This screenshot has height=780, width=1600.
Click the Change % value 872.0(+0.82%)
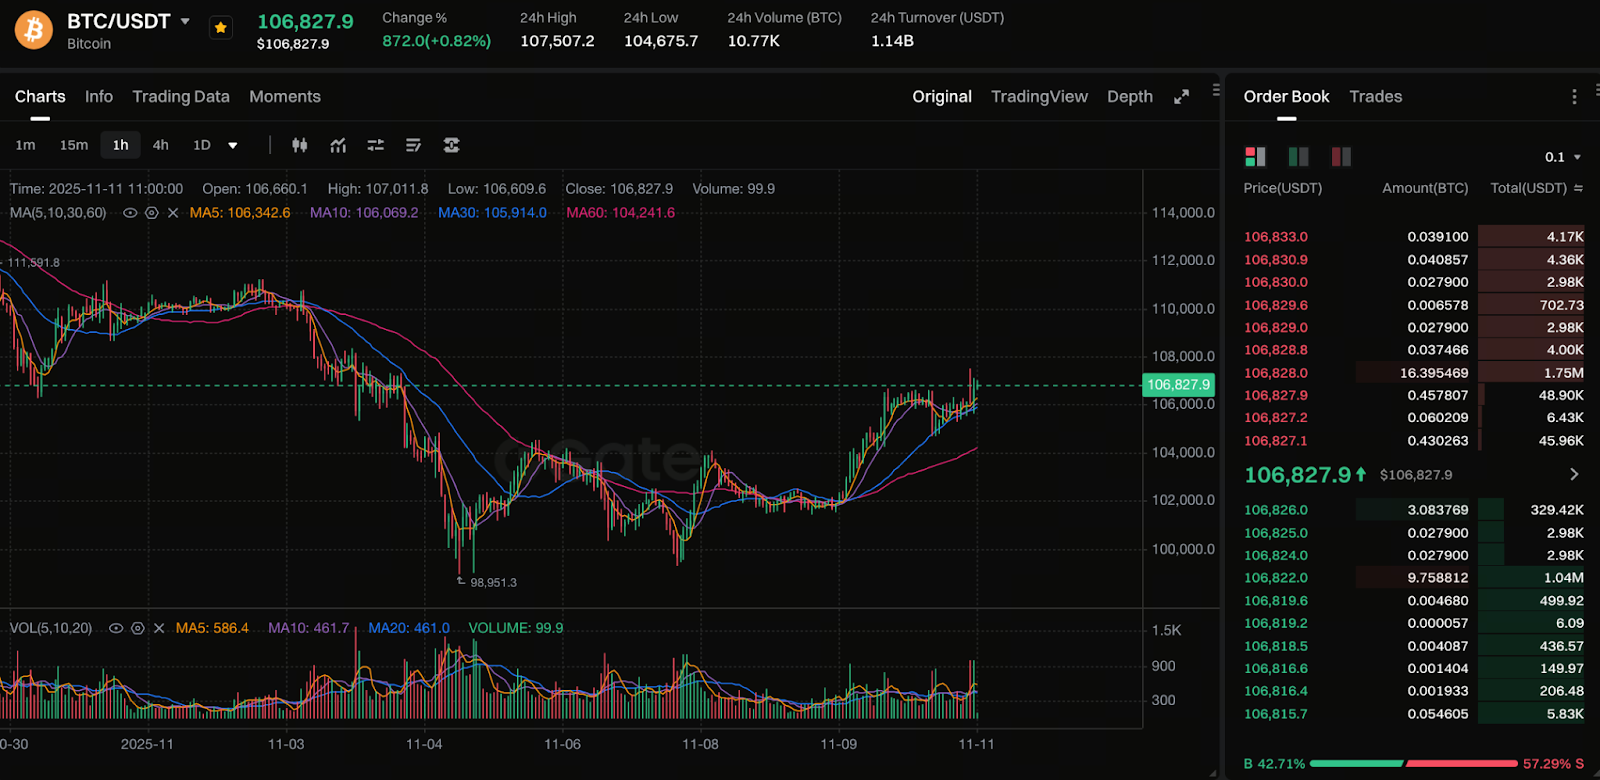click(436, 41)
